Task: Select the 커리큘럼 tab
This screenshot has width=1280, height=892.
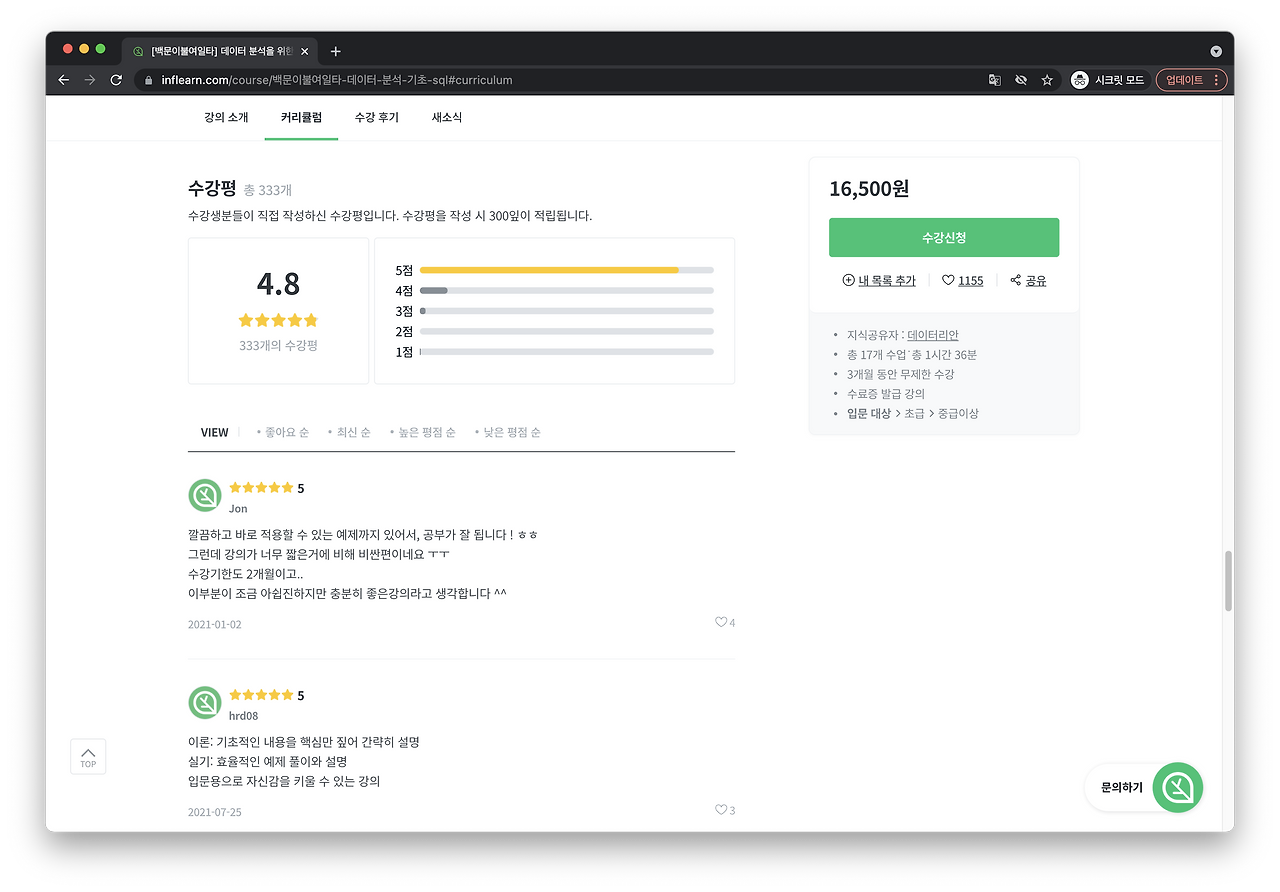Action: [x=301, y=117]
